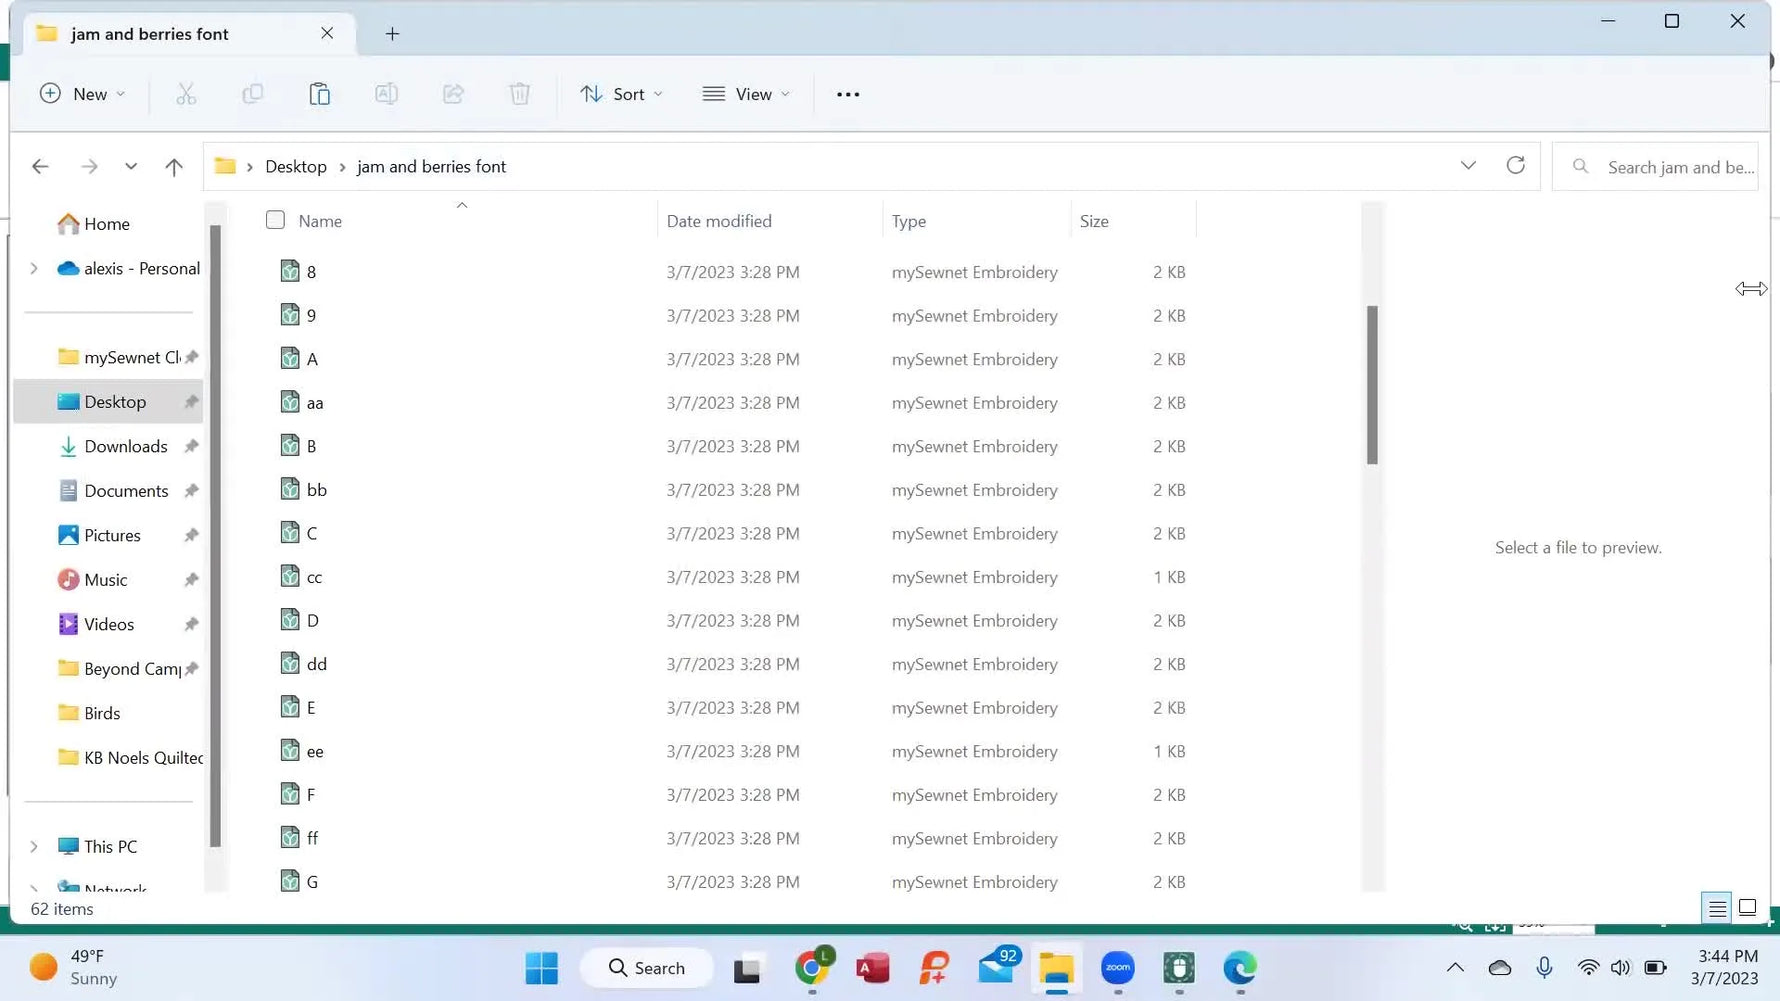
Task: Open the New dropdown menu
Action: click(x=83, y=94)
